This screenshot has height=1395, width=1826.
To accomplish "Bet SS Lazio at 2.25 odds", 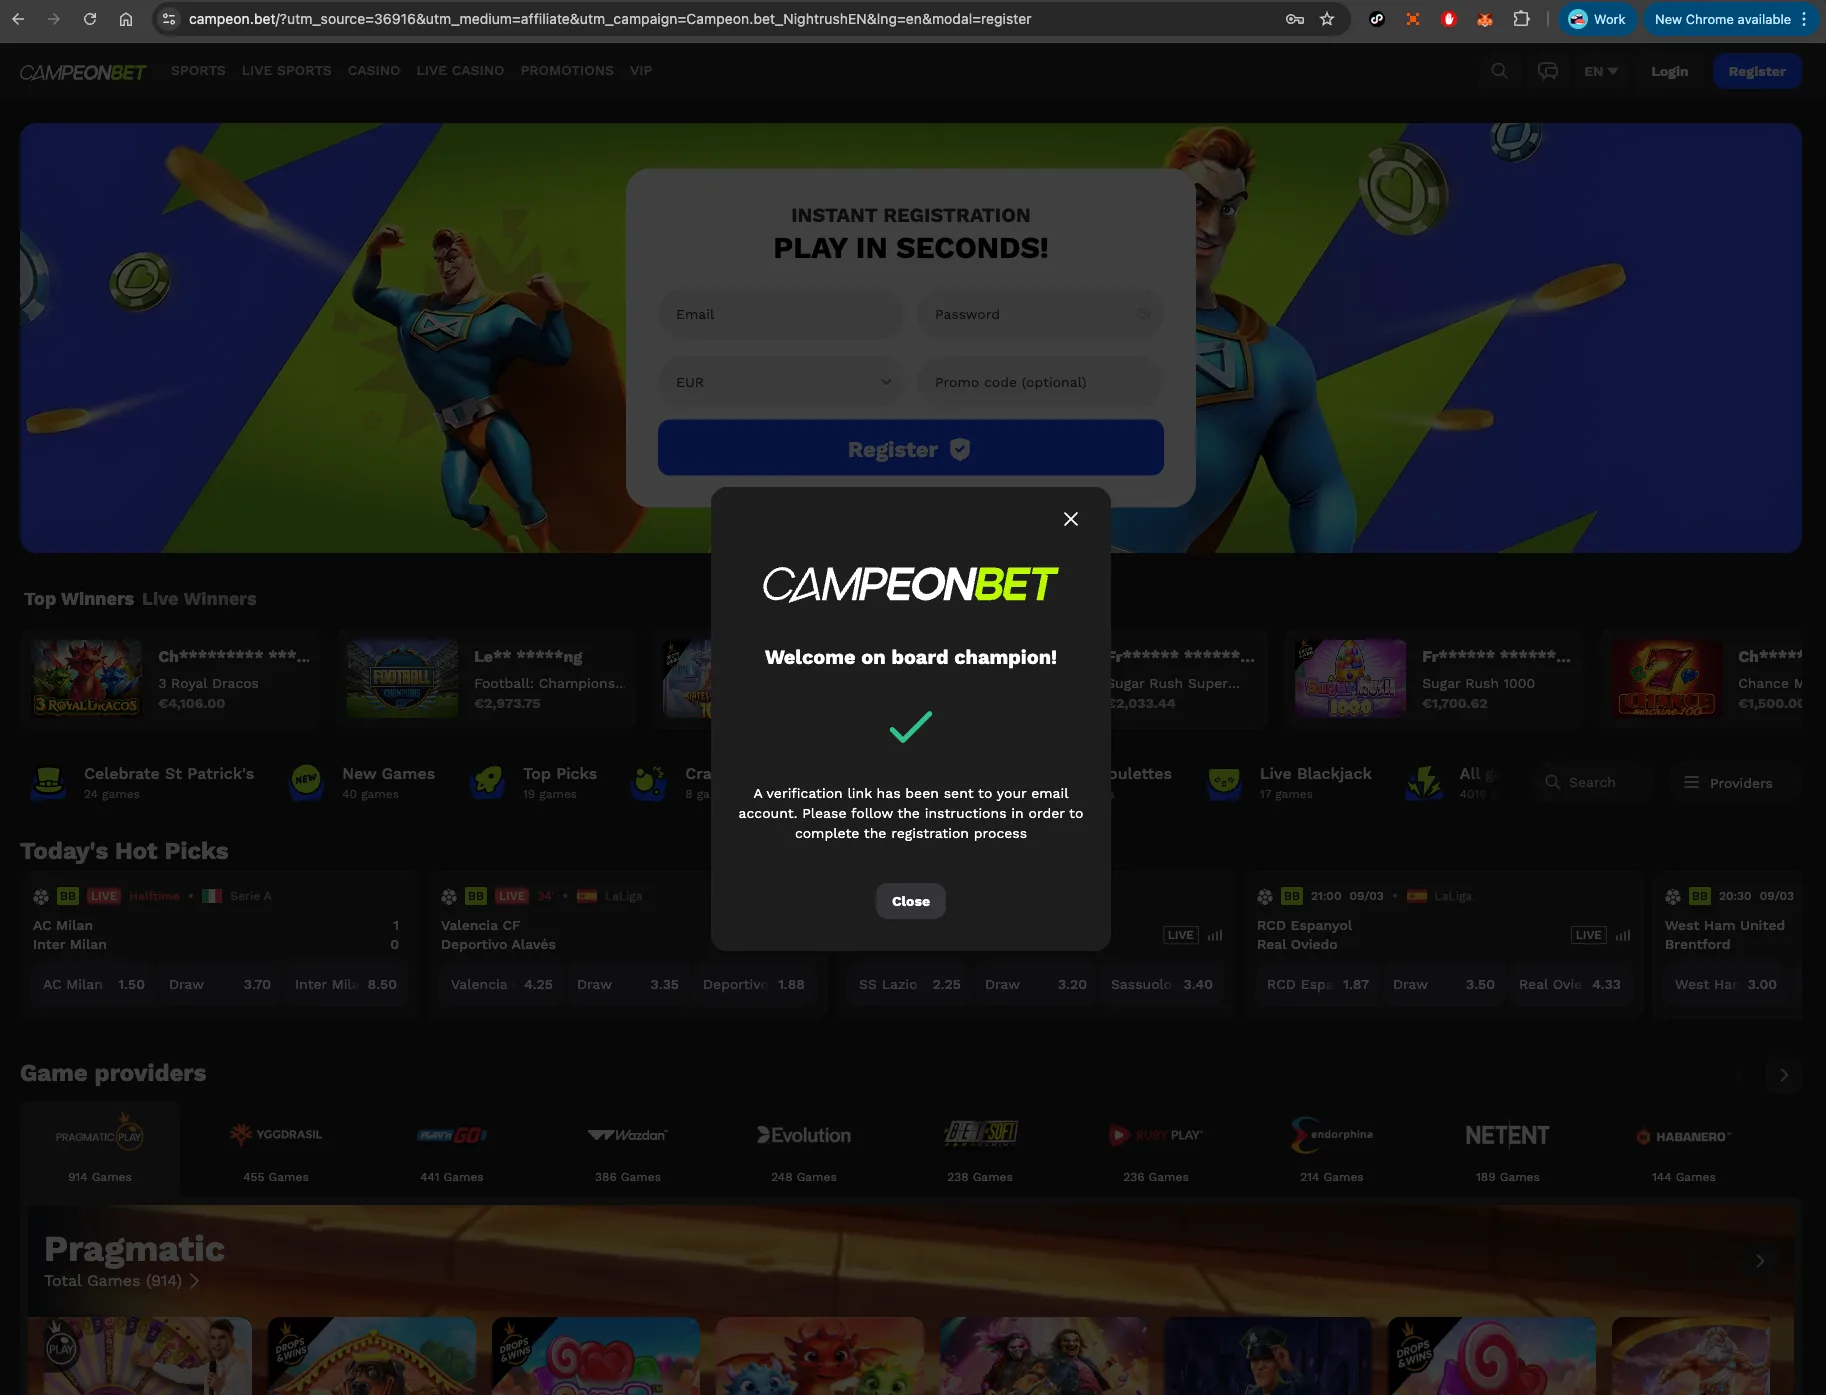I will 910,985.
